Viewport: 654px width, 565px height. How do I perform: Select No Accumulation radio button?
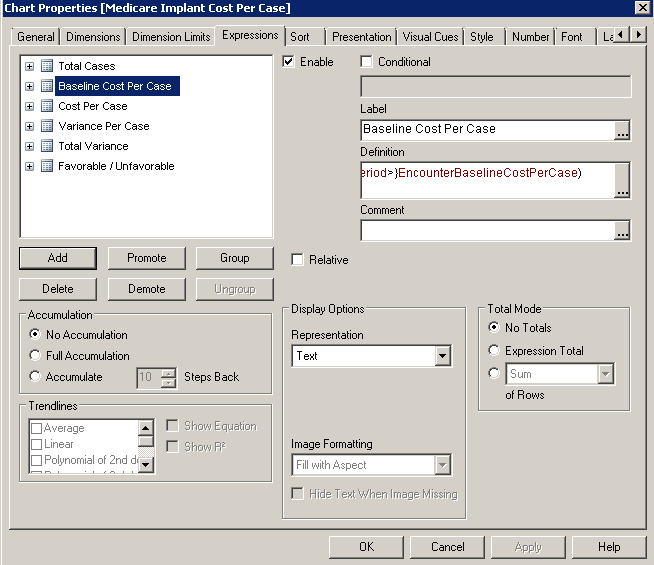click(x=35, y=334)
